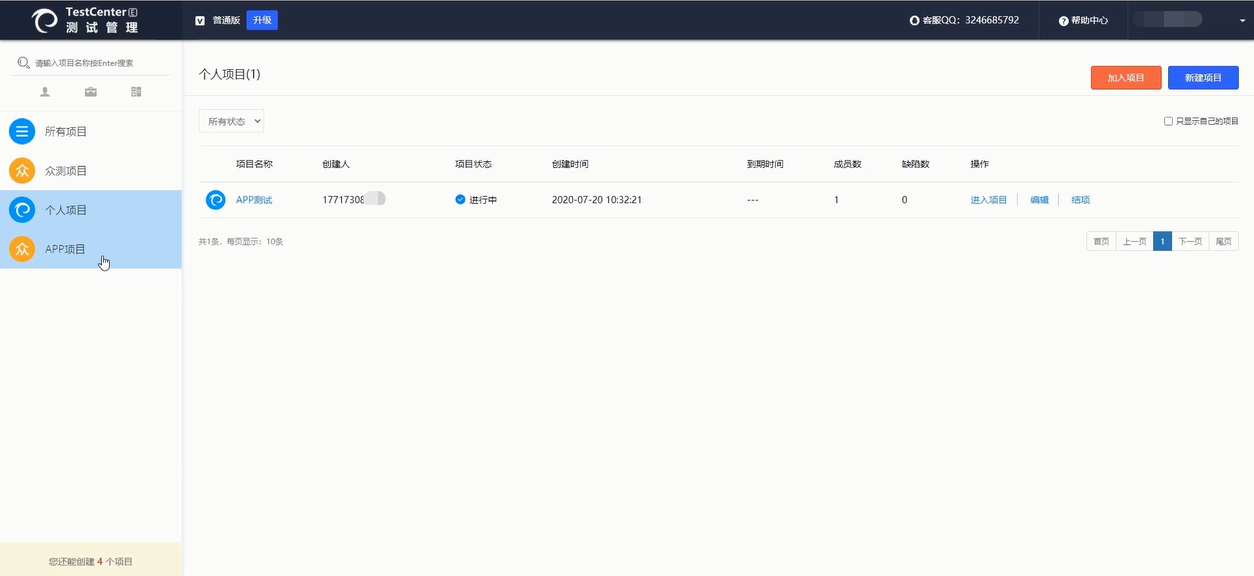
Task: Toggle 只显示自己的项目 checkbox
Action: tap(1168, 121)
